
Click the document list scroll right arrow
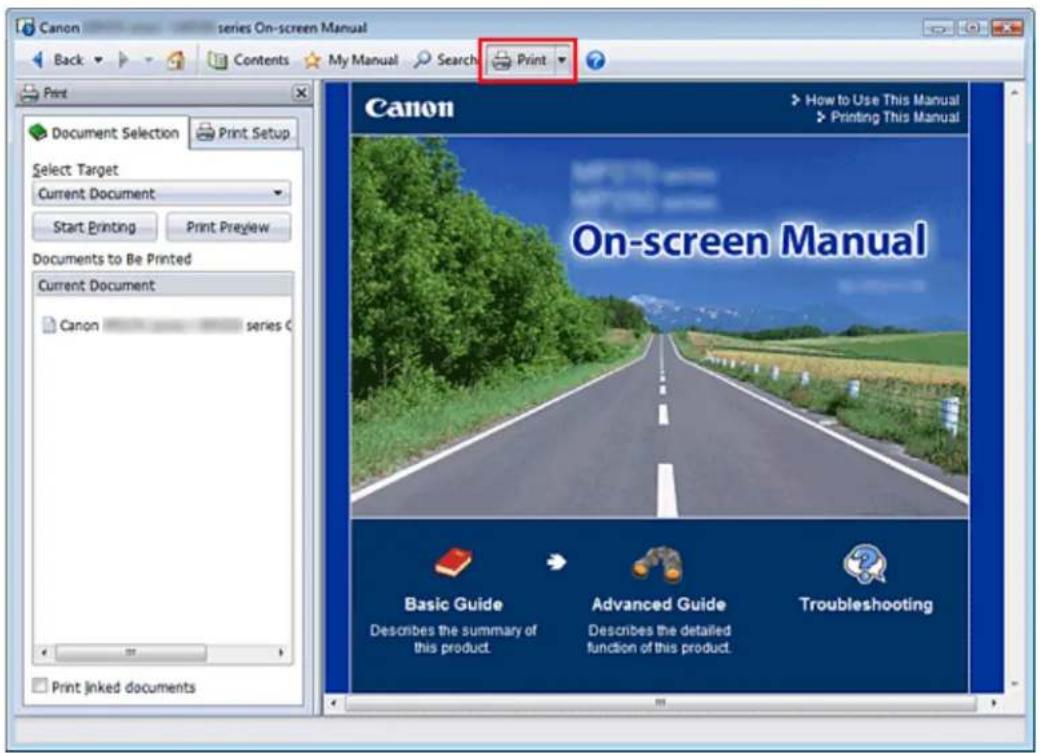pyautogui.click(x=281, y=653)
